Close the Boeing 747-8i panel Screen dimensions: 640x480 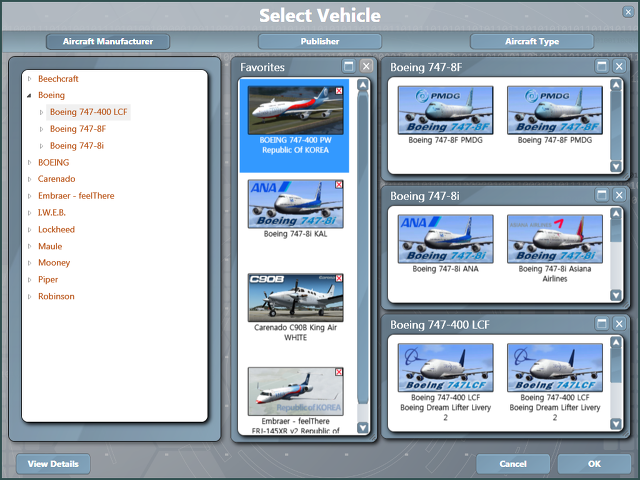click(x=619, y=195)
